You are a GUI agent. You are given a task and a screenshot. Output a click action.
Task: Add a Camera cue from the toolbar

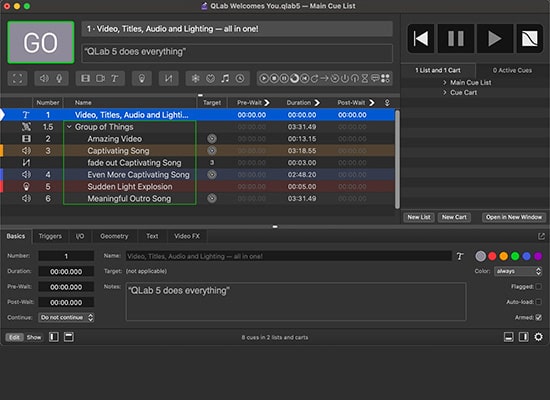point(100,78)
